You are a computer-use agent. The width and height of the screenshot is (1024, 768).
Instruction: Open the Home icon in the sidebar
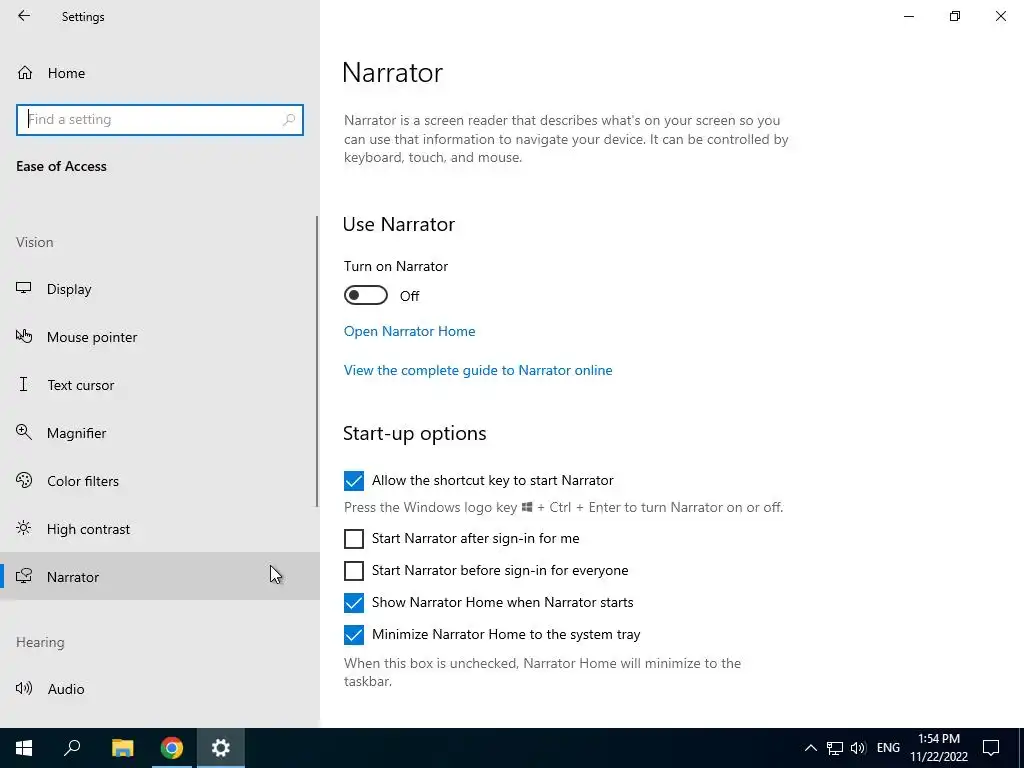click(25, 72)
